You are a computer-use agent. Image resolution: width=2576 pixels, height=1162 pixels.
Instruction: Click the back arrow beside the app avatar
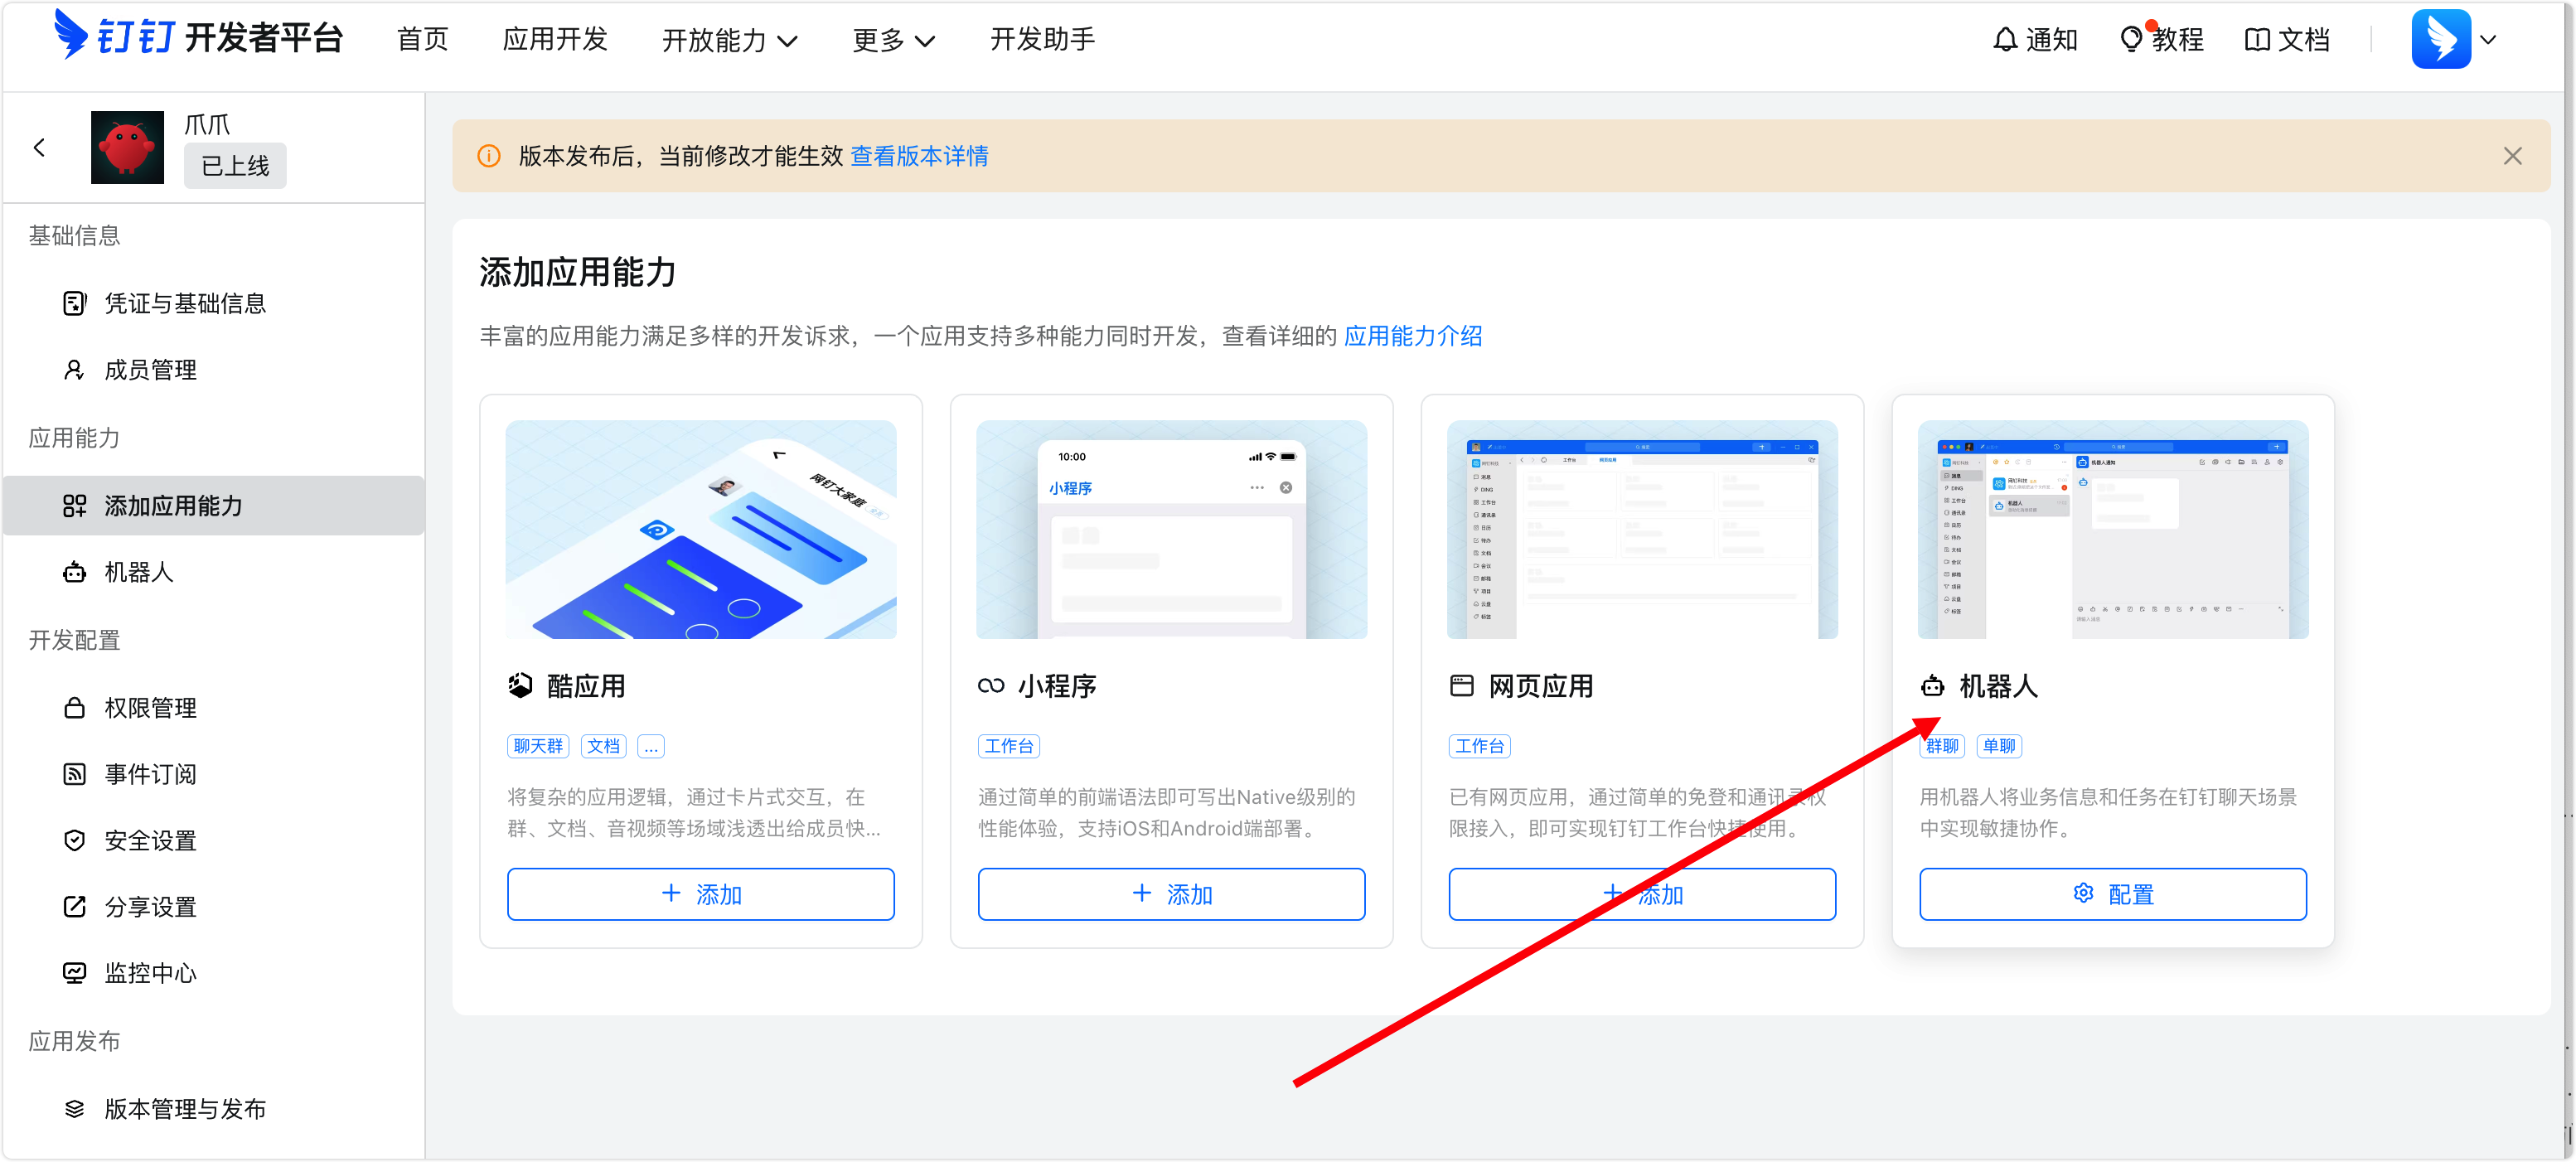point(40,148)
